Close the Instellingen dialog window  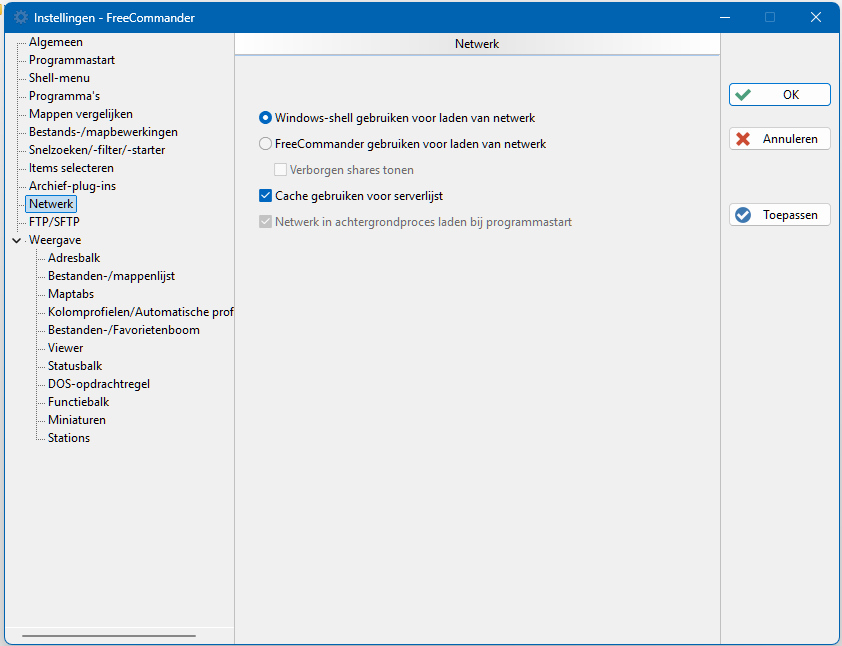tap(816, 17)
